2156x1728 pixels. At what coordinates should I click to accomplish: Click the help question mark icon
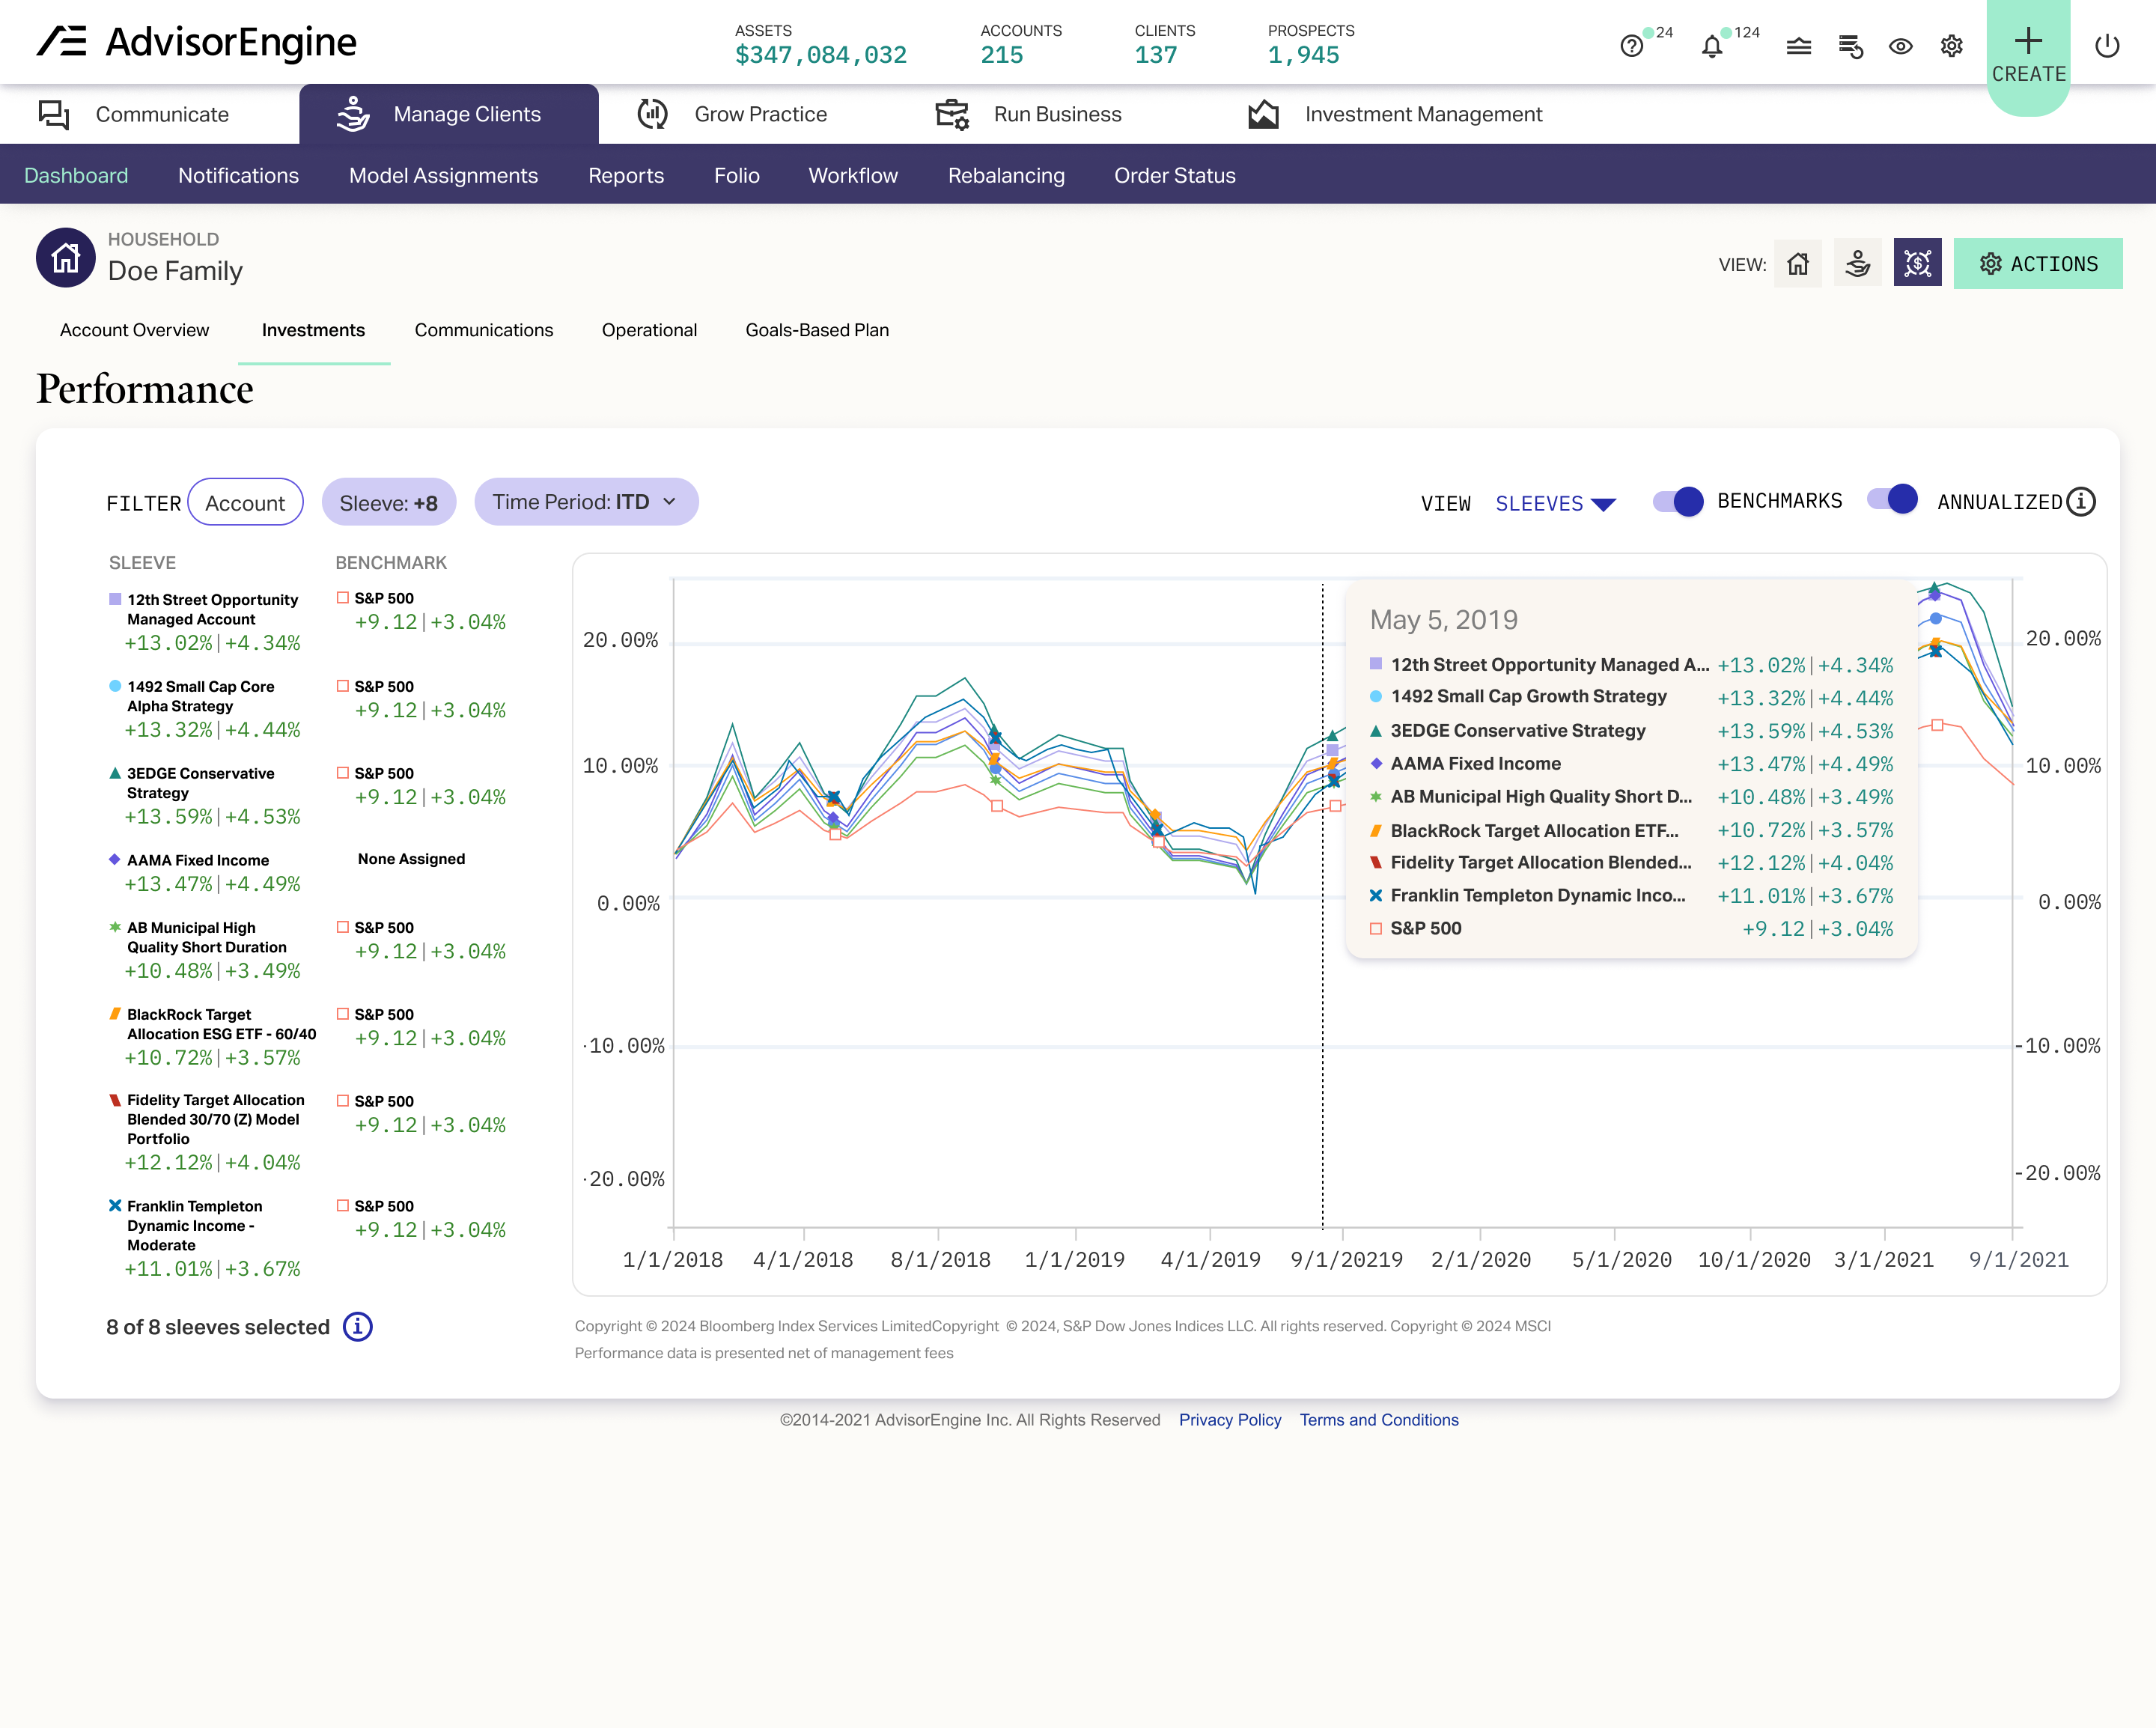coord(1631,46)
